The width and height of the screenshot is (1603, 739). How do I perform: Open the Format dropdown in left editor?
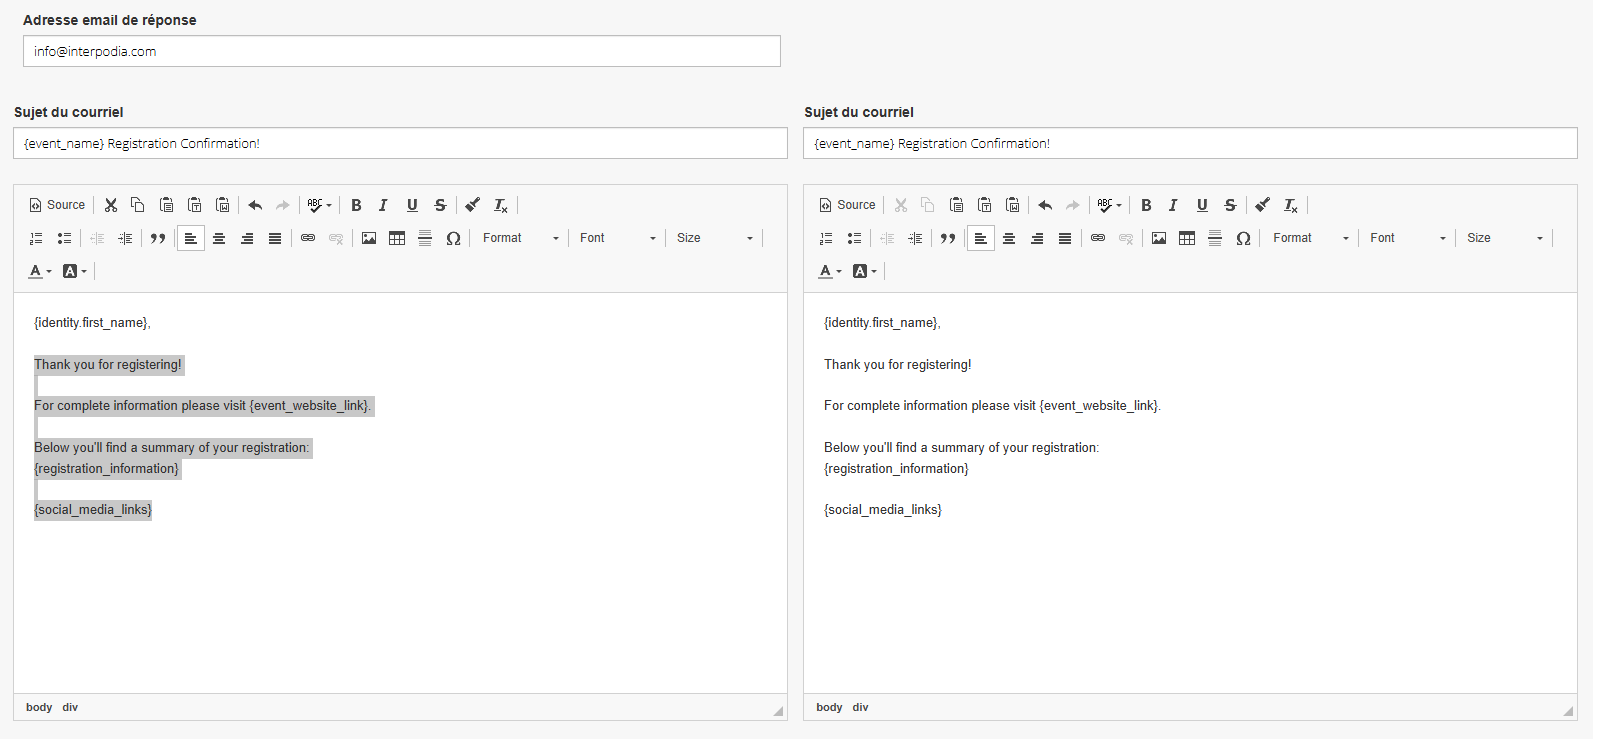[x=520, y=238]
